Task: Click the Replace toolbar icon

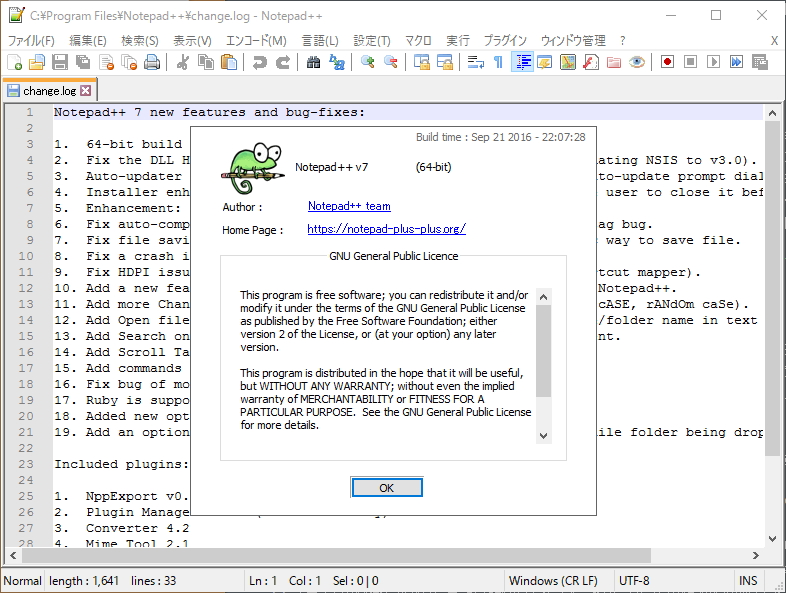Action: 337,62
